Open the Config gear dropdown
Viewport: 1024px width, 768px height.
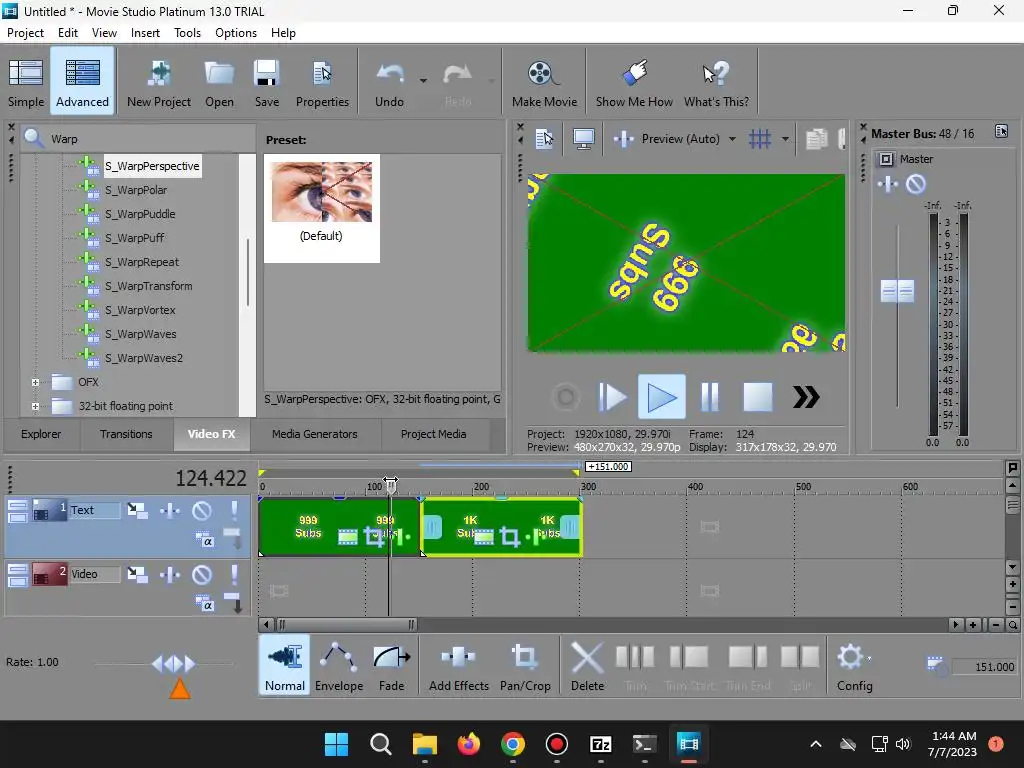854,666
